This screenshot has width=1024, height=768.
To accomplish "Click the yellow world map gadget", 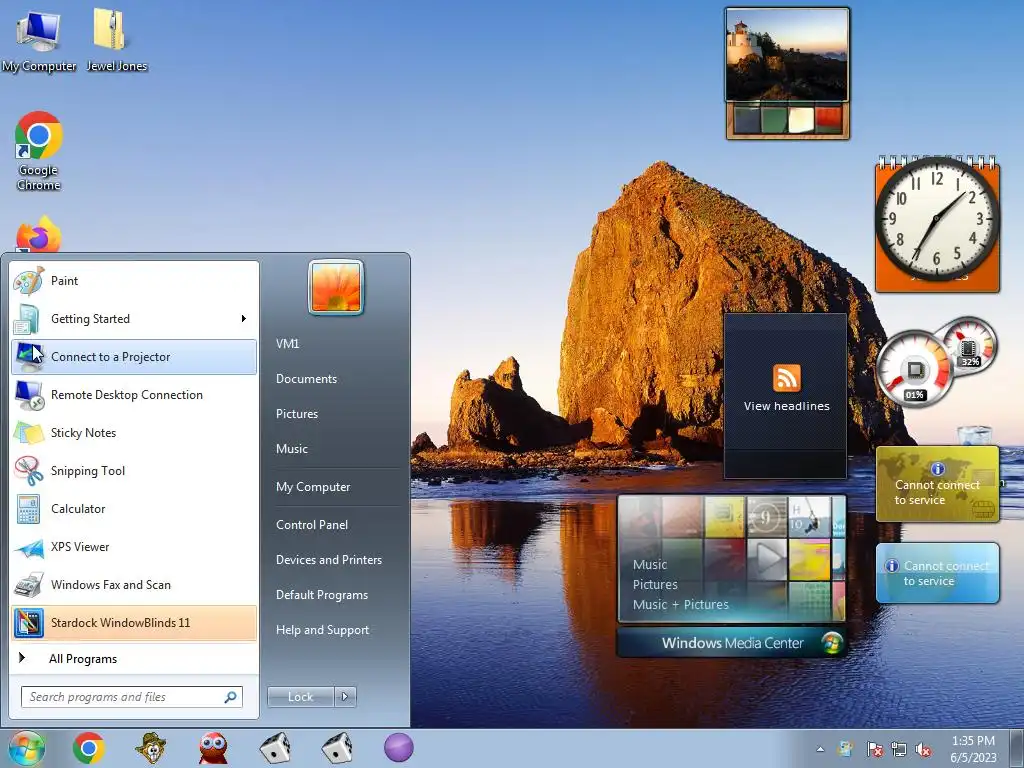I will tap(937, 484).
